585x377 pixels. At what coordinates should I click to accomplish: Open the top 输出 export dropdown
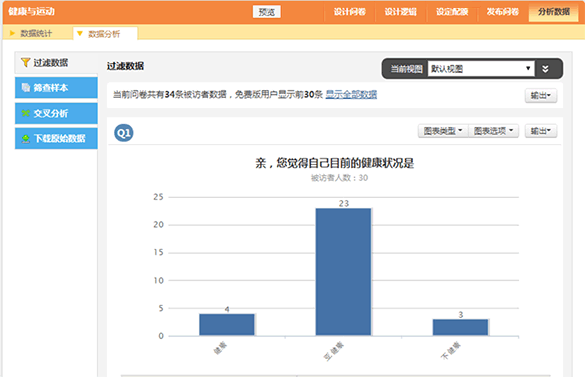[541, 96]
